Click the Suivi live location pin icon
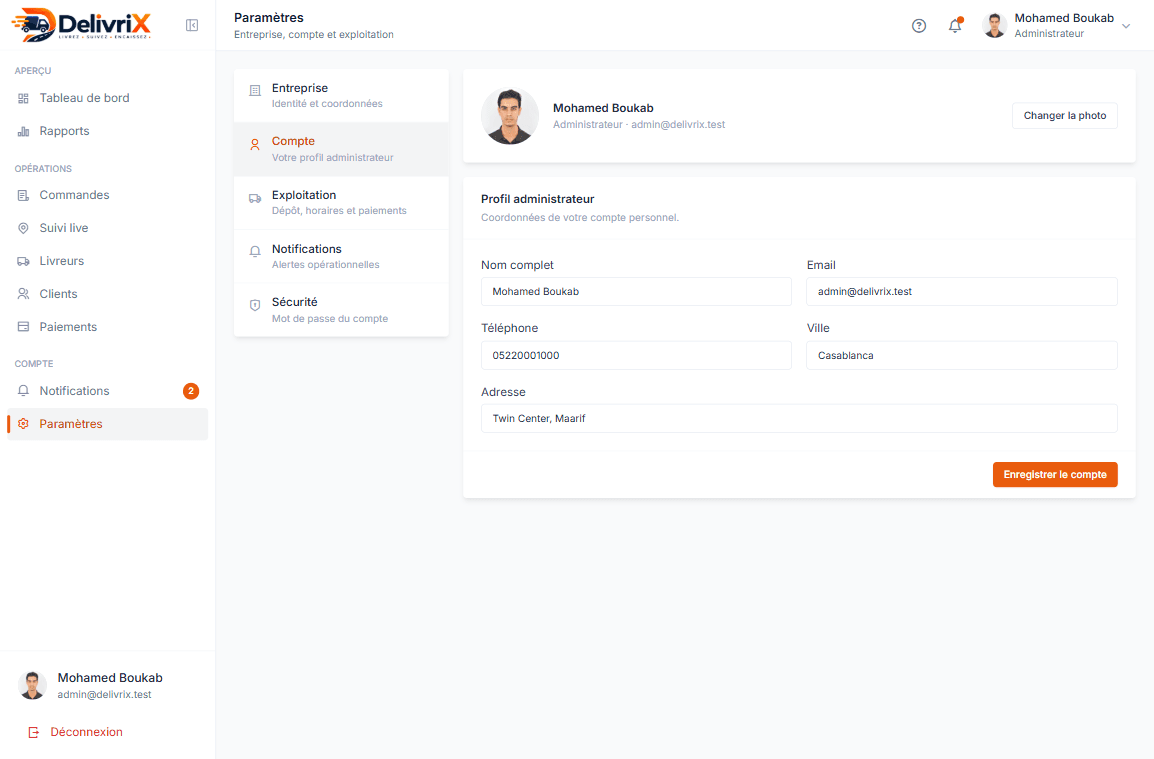1154x759 pixels. pos(24,228)
